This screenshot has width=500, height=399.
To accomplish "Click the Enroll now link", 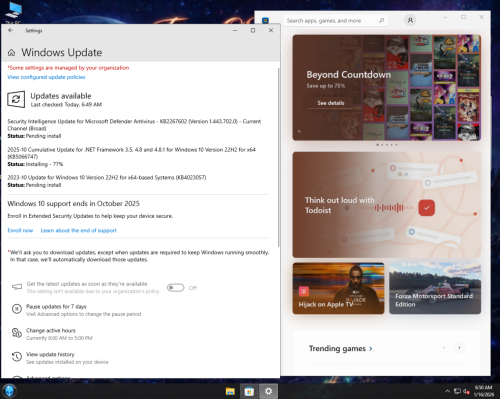I will pyautogui.click(x=20, y=230).
